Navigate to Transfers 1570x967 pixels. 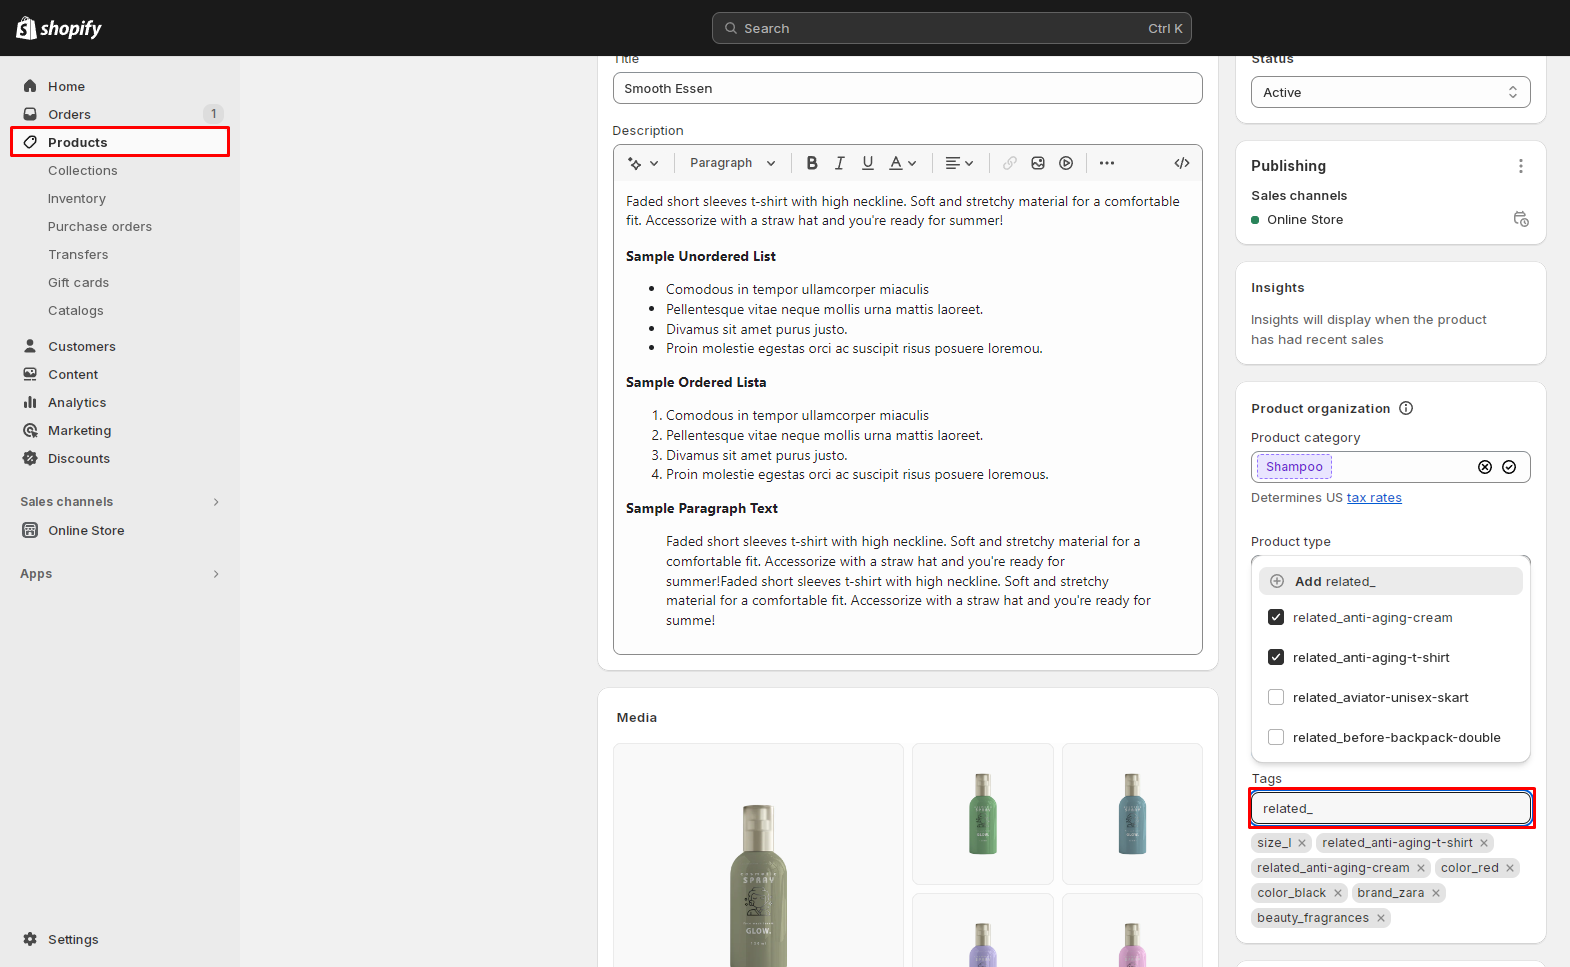coord(78,255)
